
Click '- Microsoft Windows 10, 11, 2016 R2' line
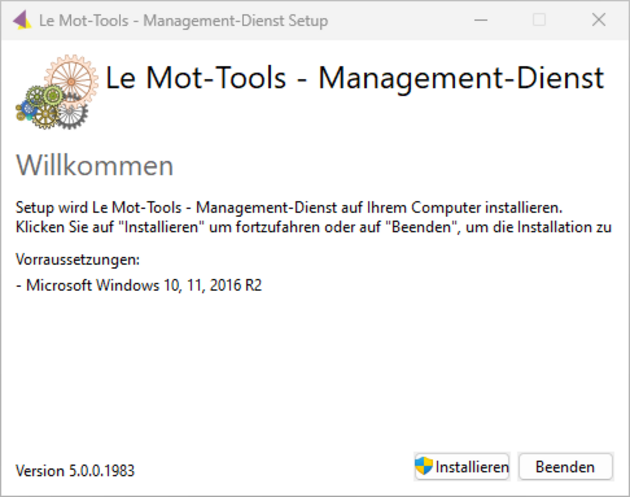[x=139, y=285]
